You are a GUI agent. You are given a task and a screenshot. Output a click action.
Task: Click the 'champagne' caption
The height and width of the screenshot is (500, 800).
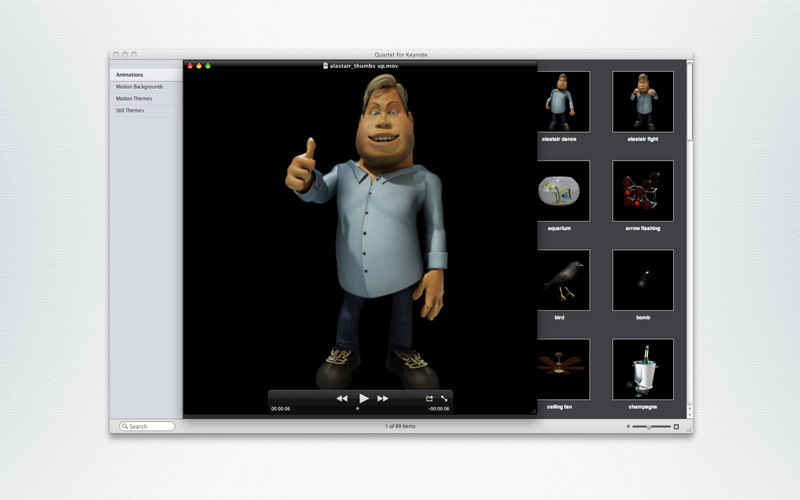pyautogui.click(x=643, y=407)
